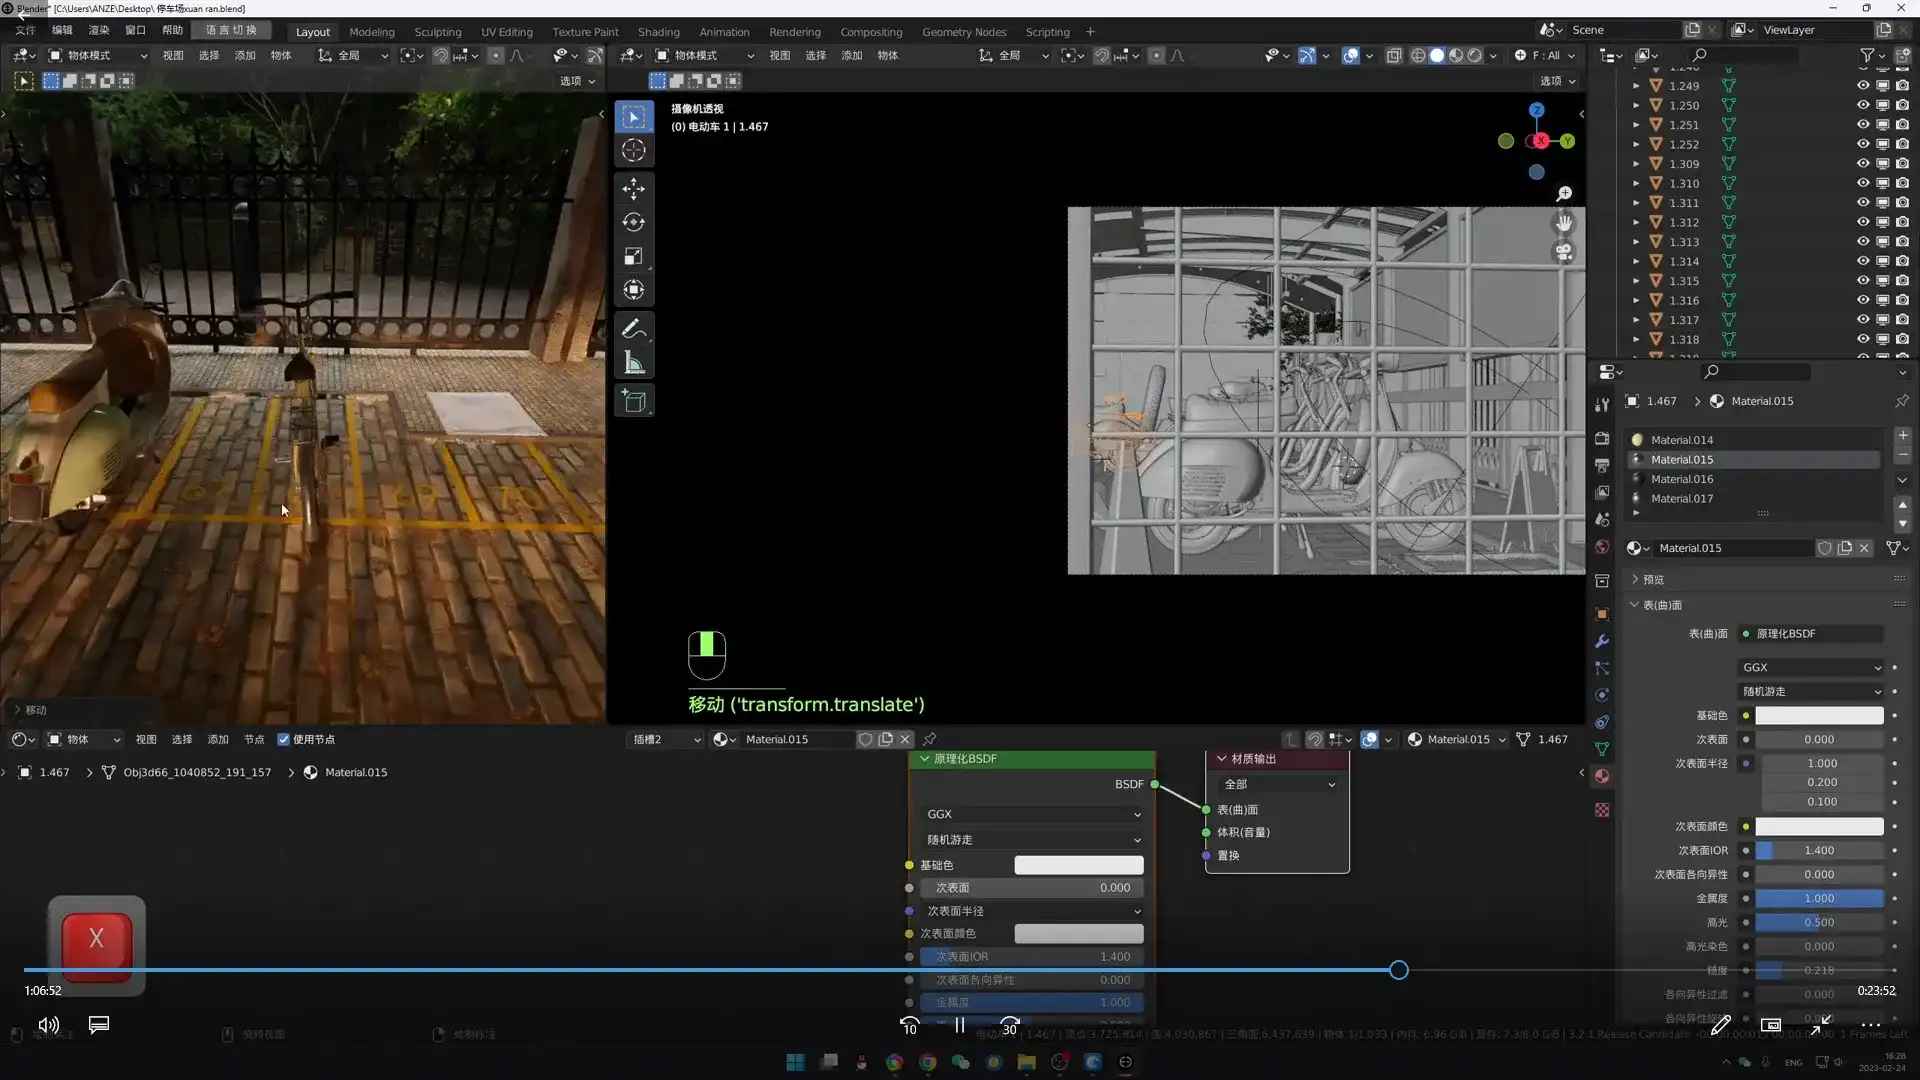Expand the Preview panel in material properties

pos(1654,579)
